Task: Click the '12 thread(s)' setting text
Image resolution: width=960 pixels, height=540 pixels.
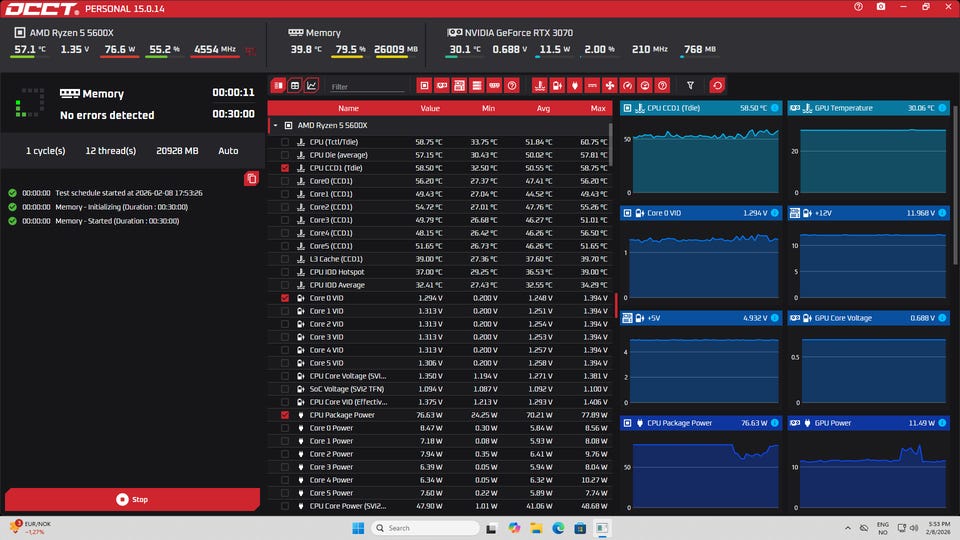Action: pyautogui.click(x=111, y=151)
